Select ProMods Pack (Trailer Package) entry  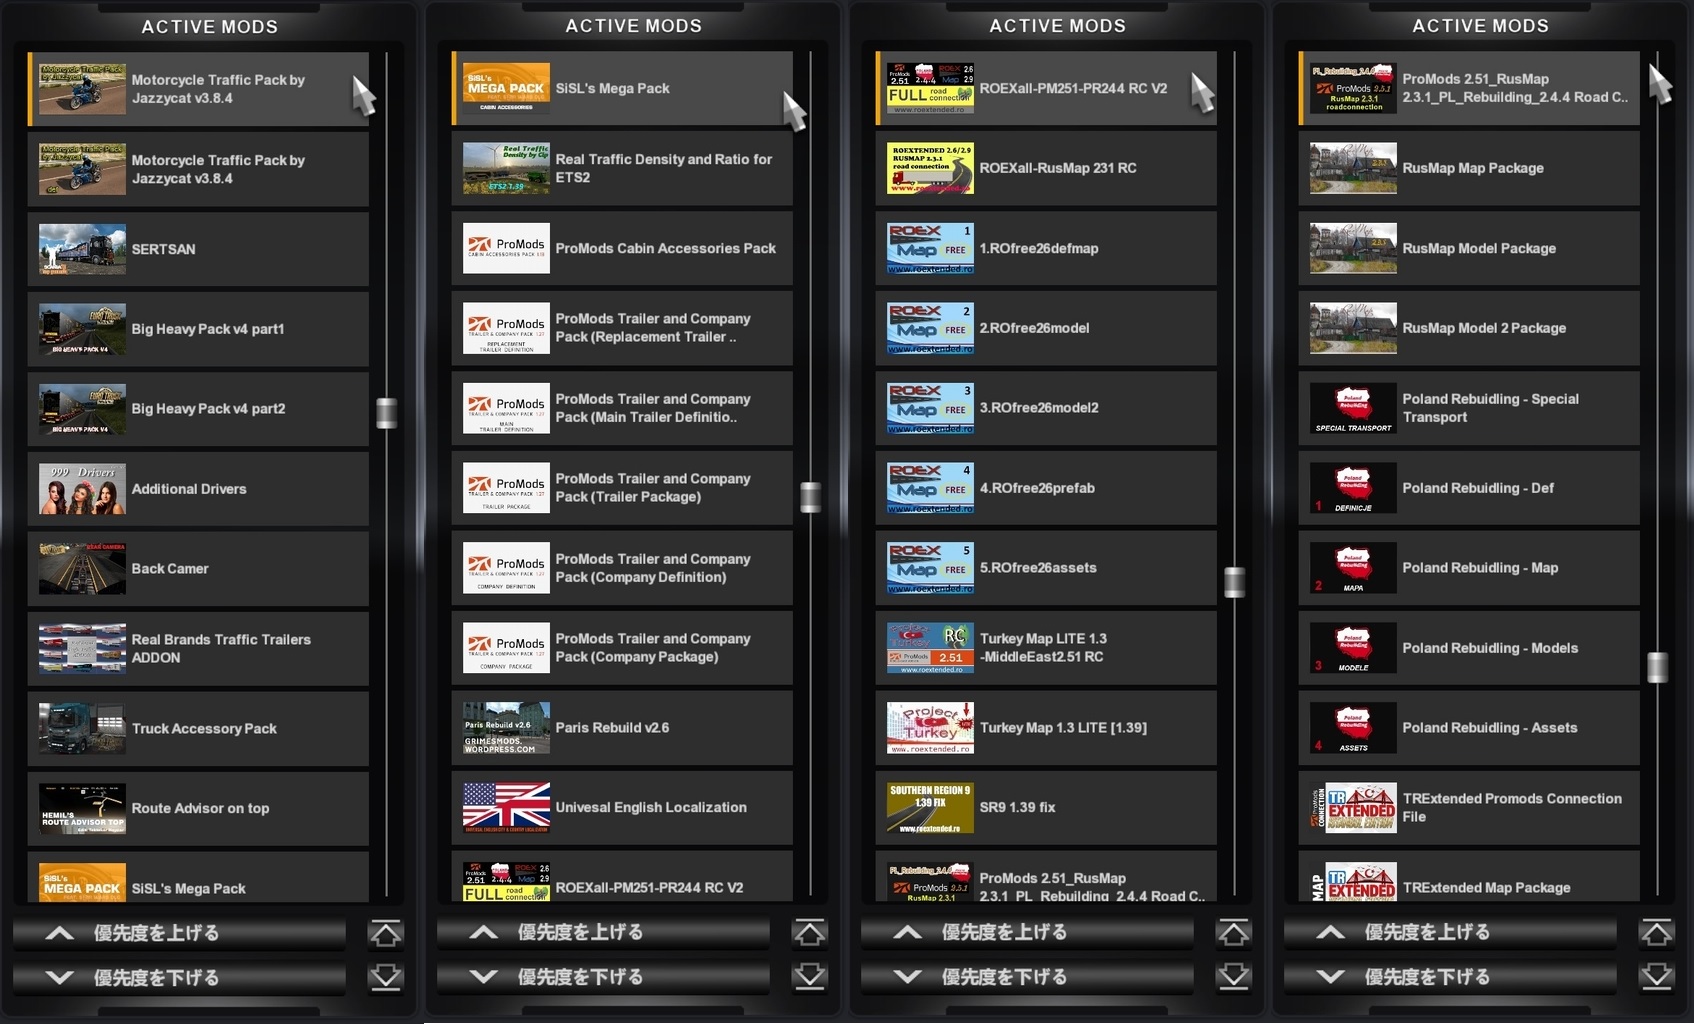[622, 488]
